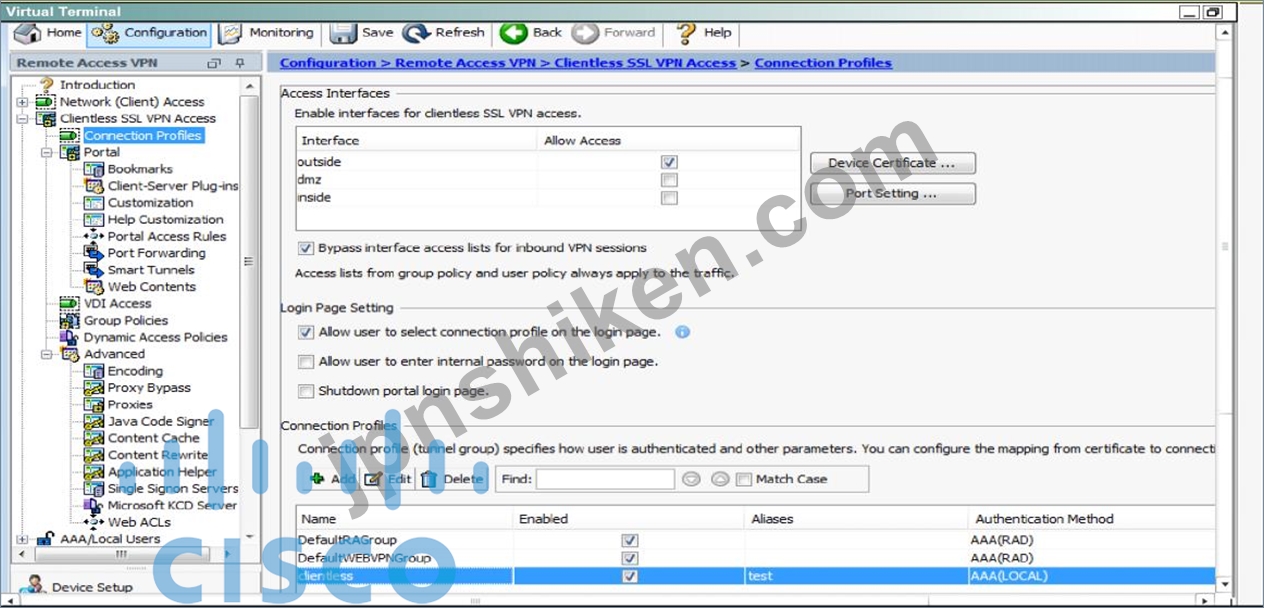1264x608 pixels.
Task: Open the Introduction tree item
Action: click(97, 85)
